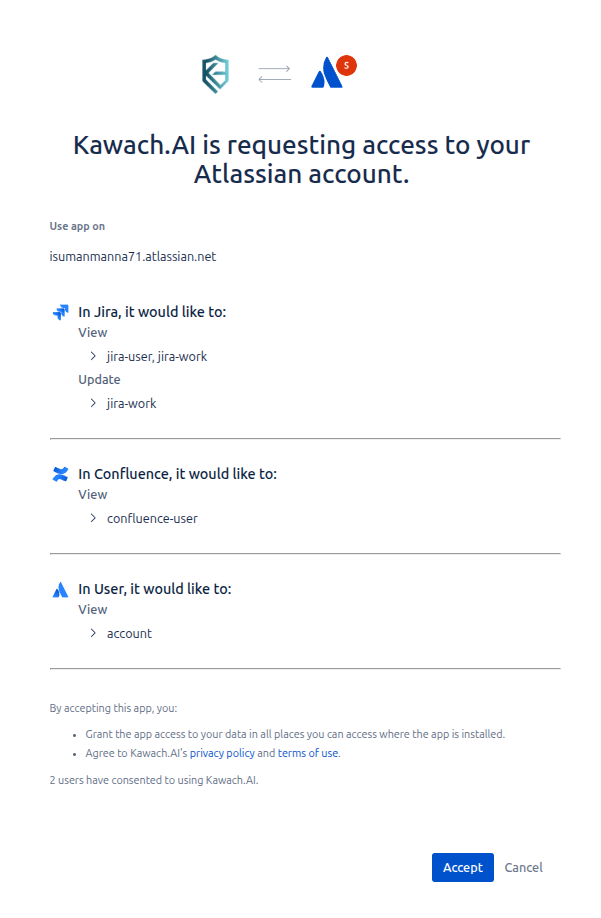This screenshot has height=918, width=601.
Task: Cancel the access request
Action: tap(523, 867)
